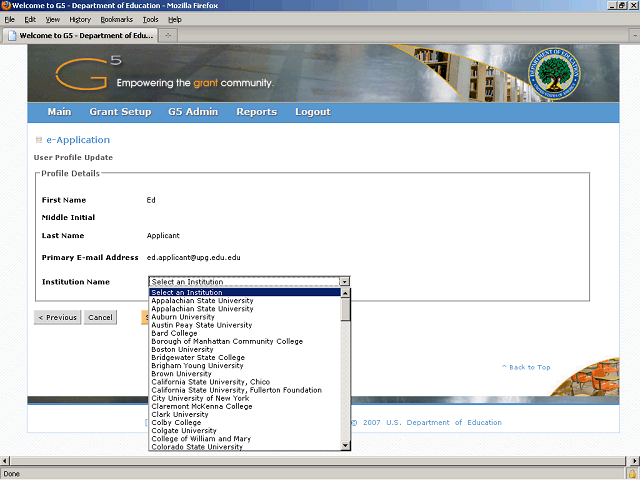Select California State University, Chico
This screenshot has height=480, width=640.
pyautogui.click(x=244, y=382)
